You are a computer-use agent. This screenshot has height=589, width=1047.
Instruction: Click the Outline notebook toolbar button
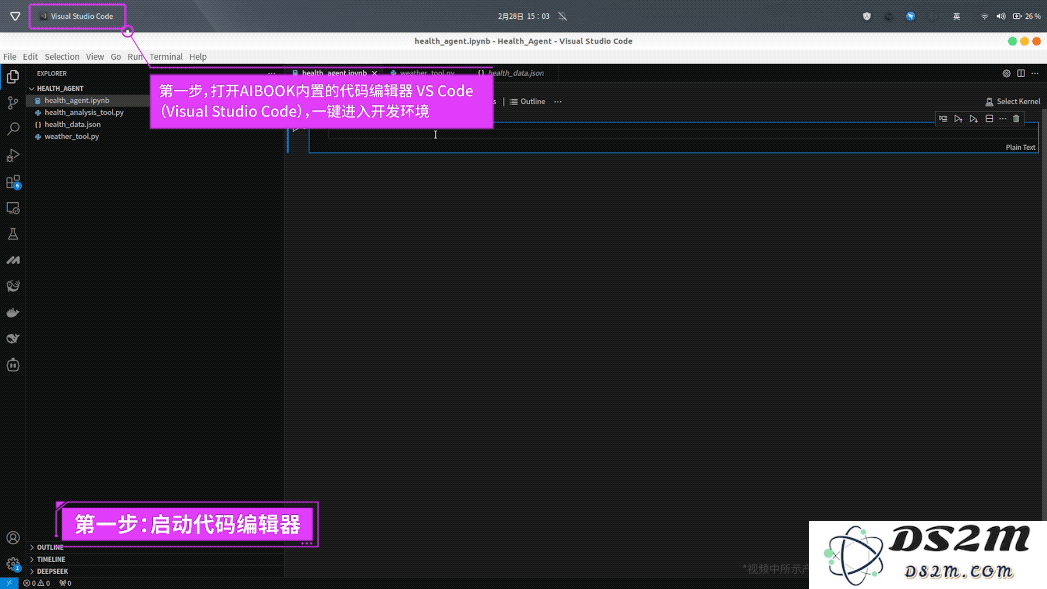tap(528, 102)
